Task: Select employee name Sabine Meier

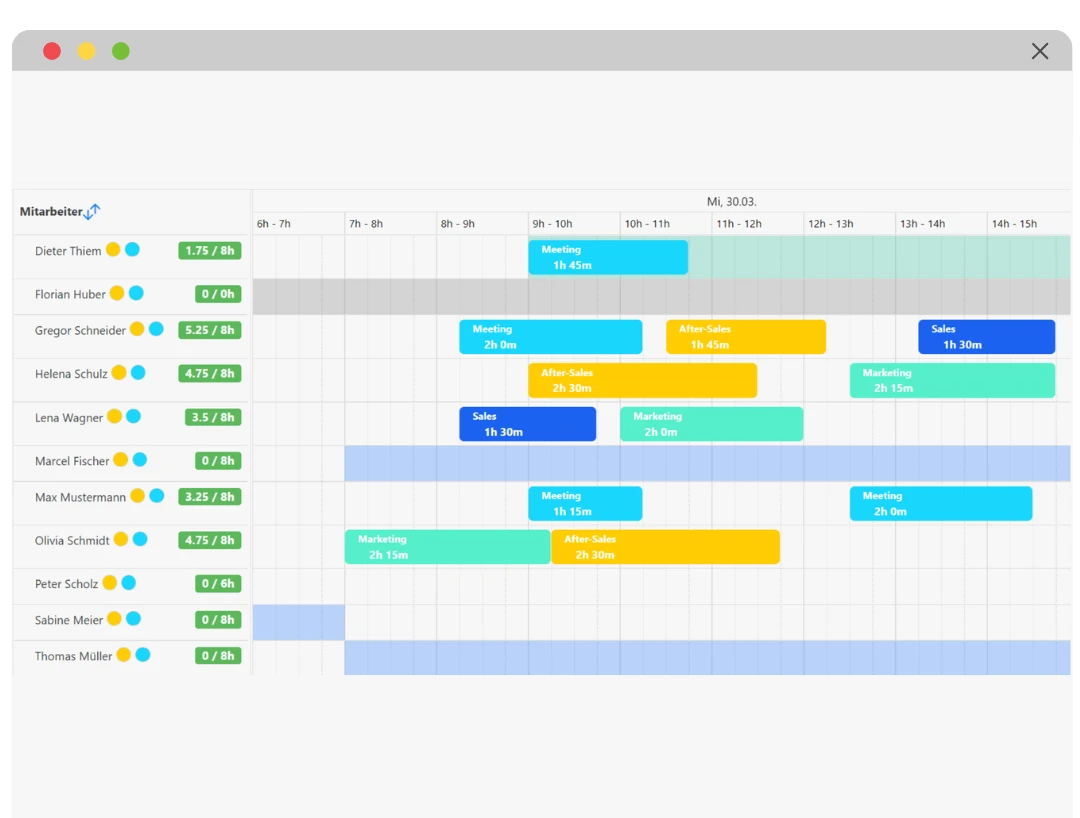Action: tap(69, 620)
